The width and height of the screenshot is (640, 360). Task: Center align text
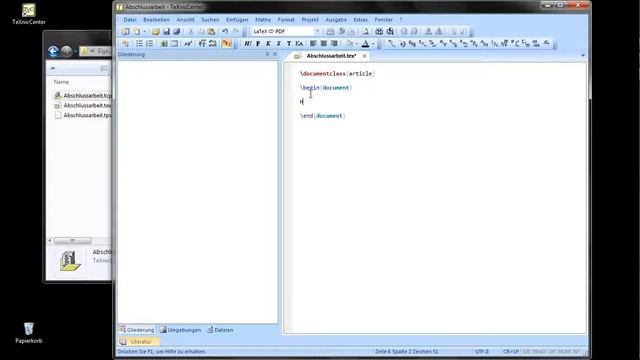[324, 43]
